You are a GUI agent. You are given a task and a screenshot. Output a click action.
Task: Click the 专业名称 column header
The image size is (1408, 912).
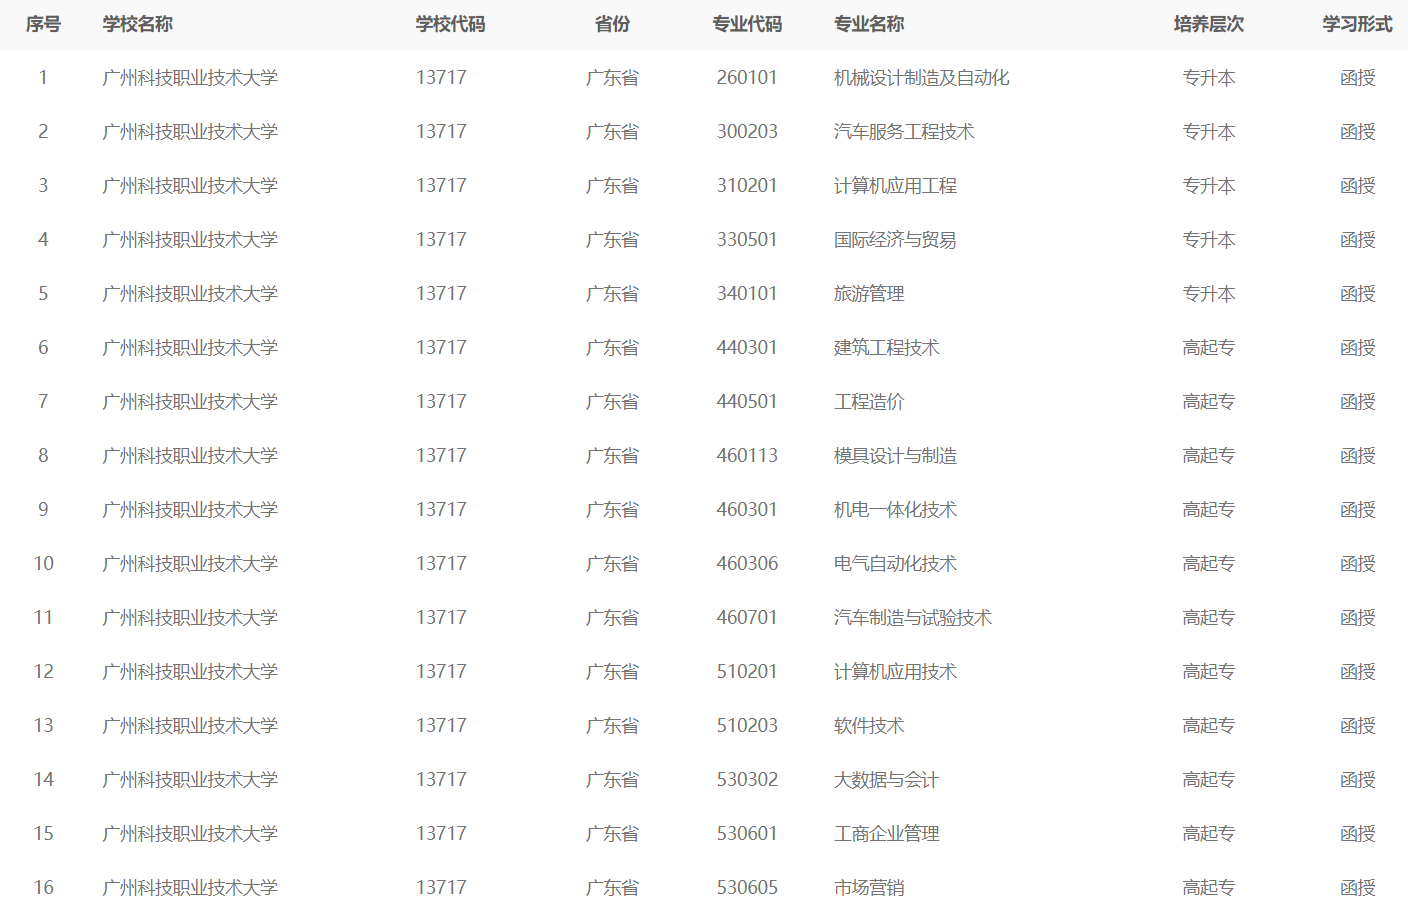(869, 24)
